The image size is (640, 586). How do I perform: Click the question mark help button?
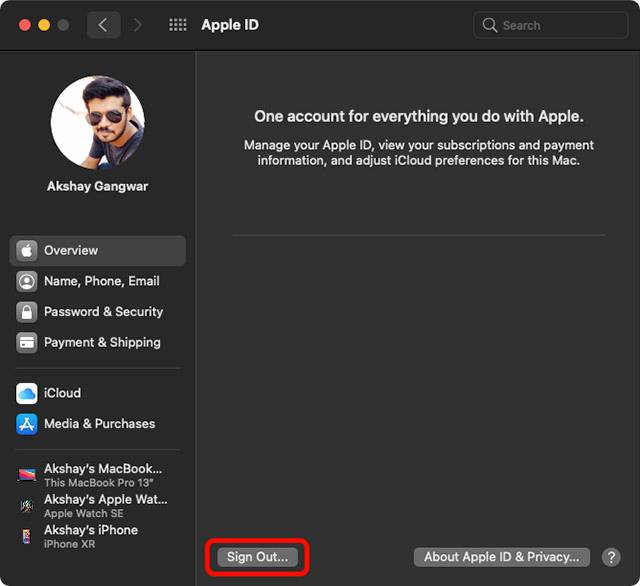pos(611,557)
